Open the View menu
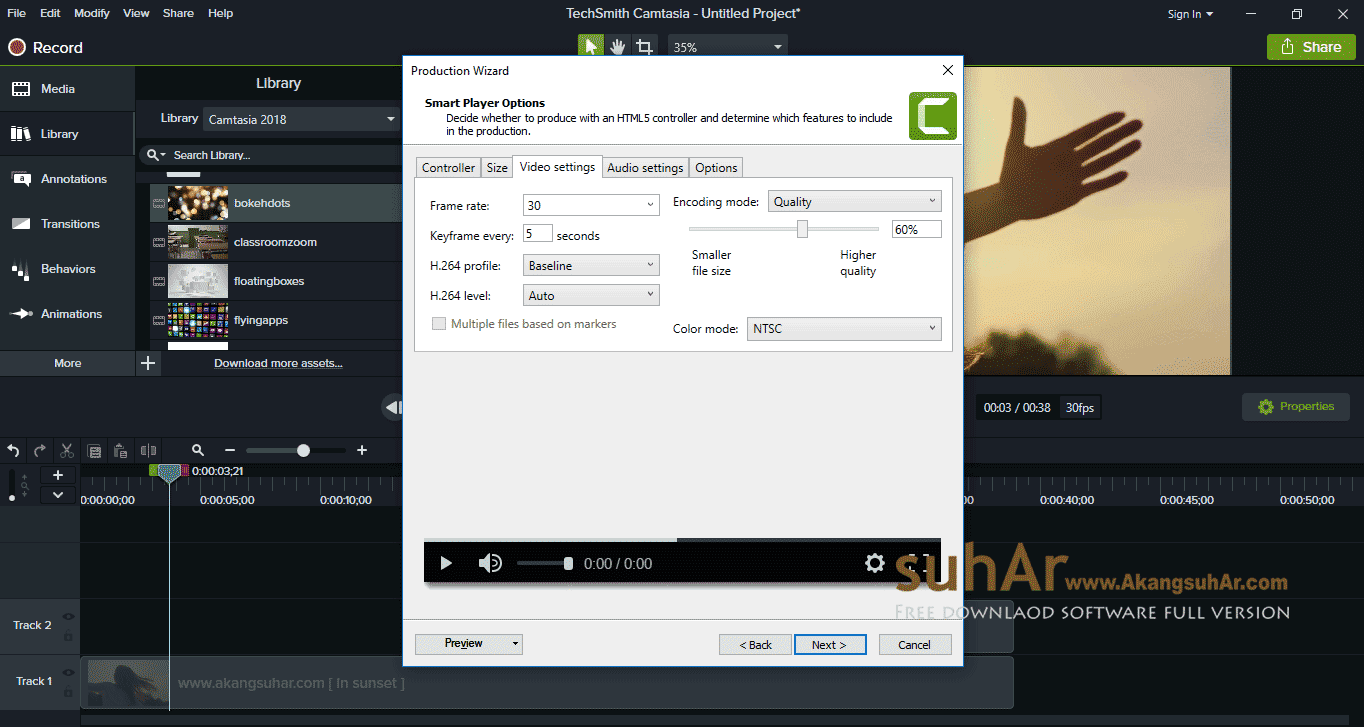This screenshot has width=1364, height=727. pos(136,13)
